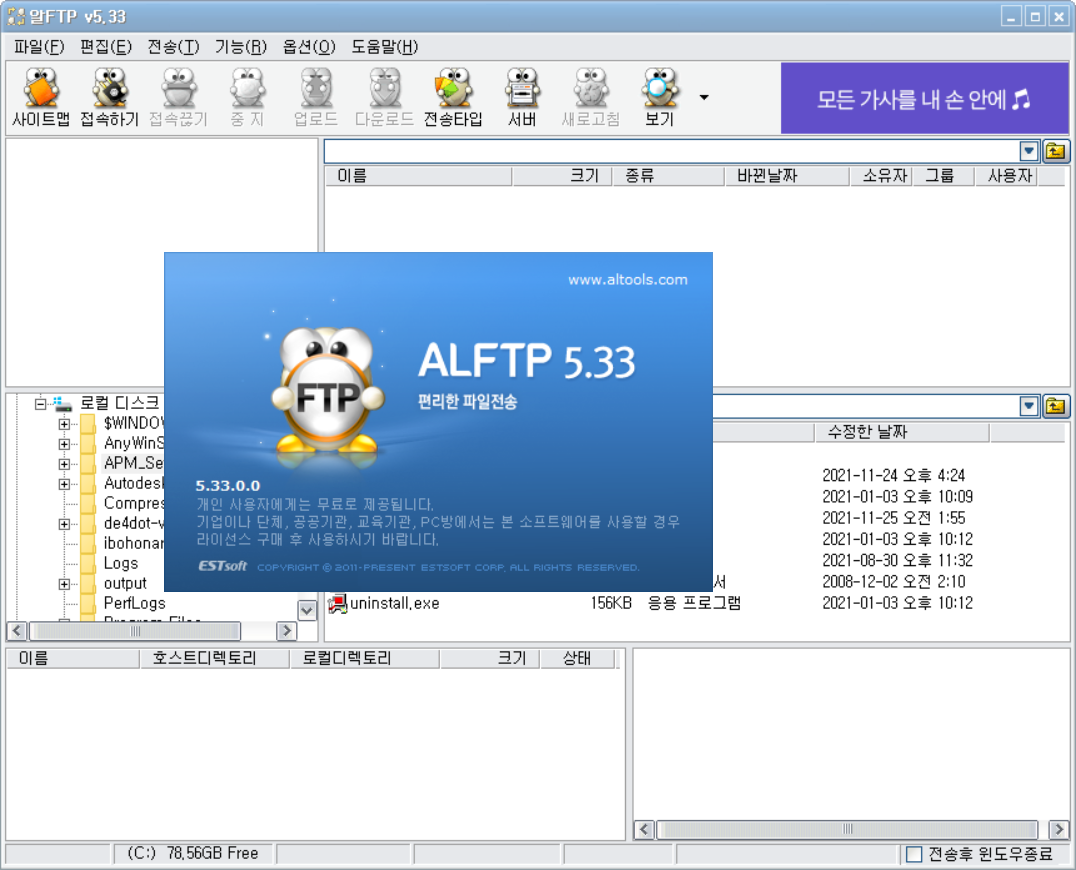Click the 그룹 column header

click(944, 176)
